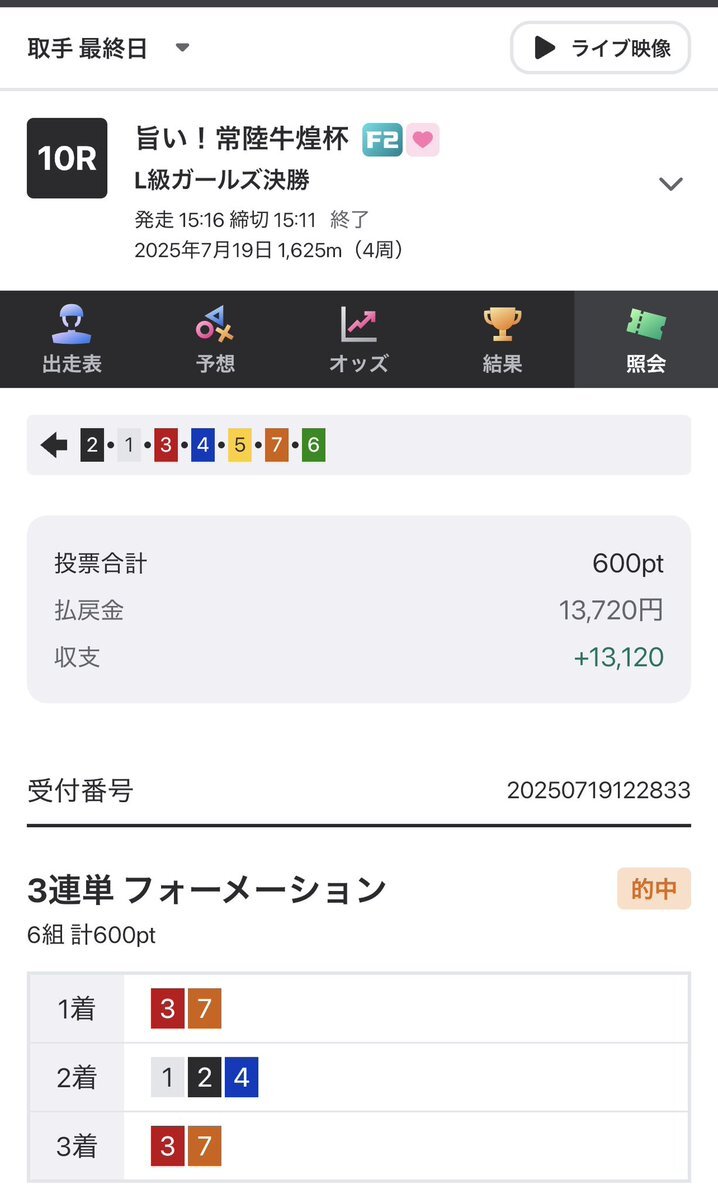718x1199 pixels.
Task: Tap the 受付番号 receipt number
Action: point(599,790)
